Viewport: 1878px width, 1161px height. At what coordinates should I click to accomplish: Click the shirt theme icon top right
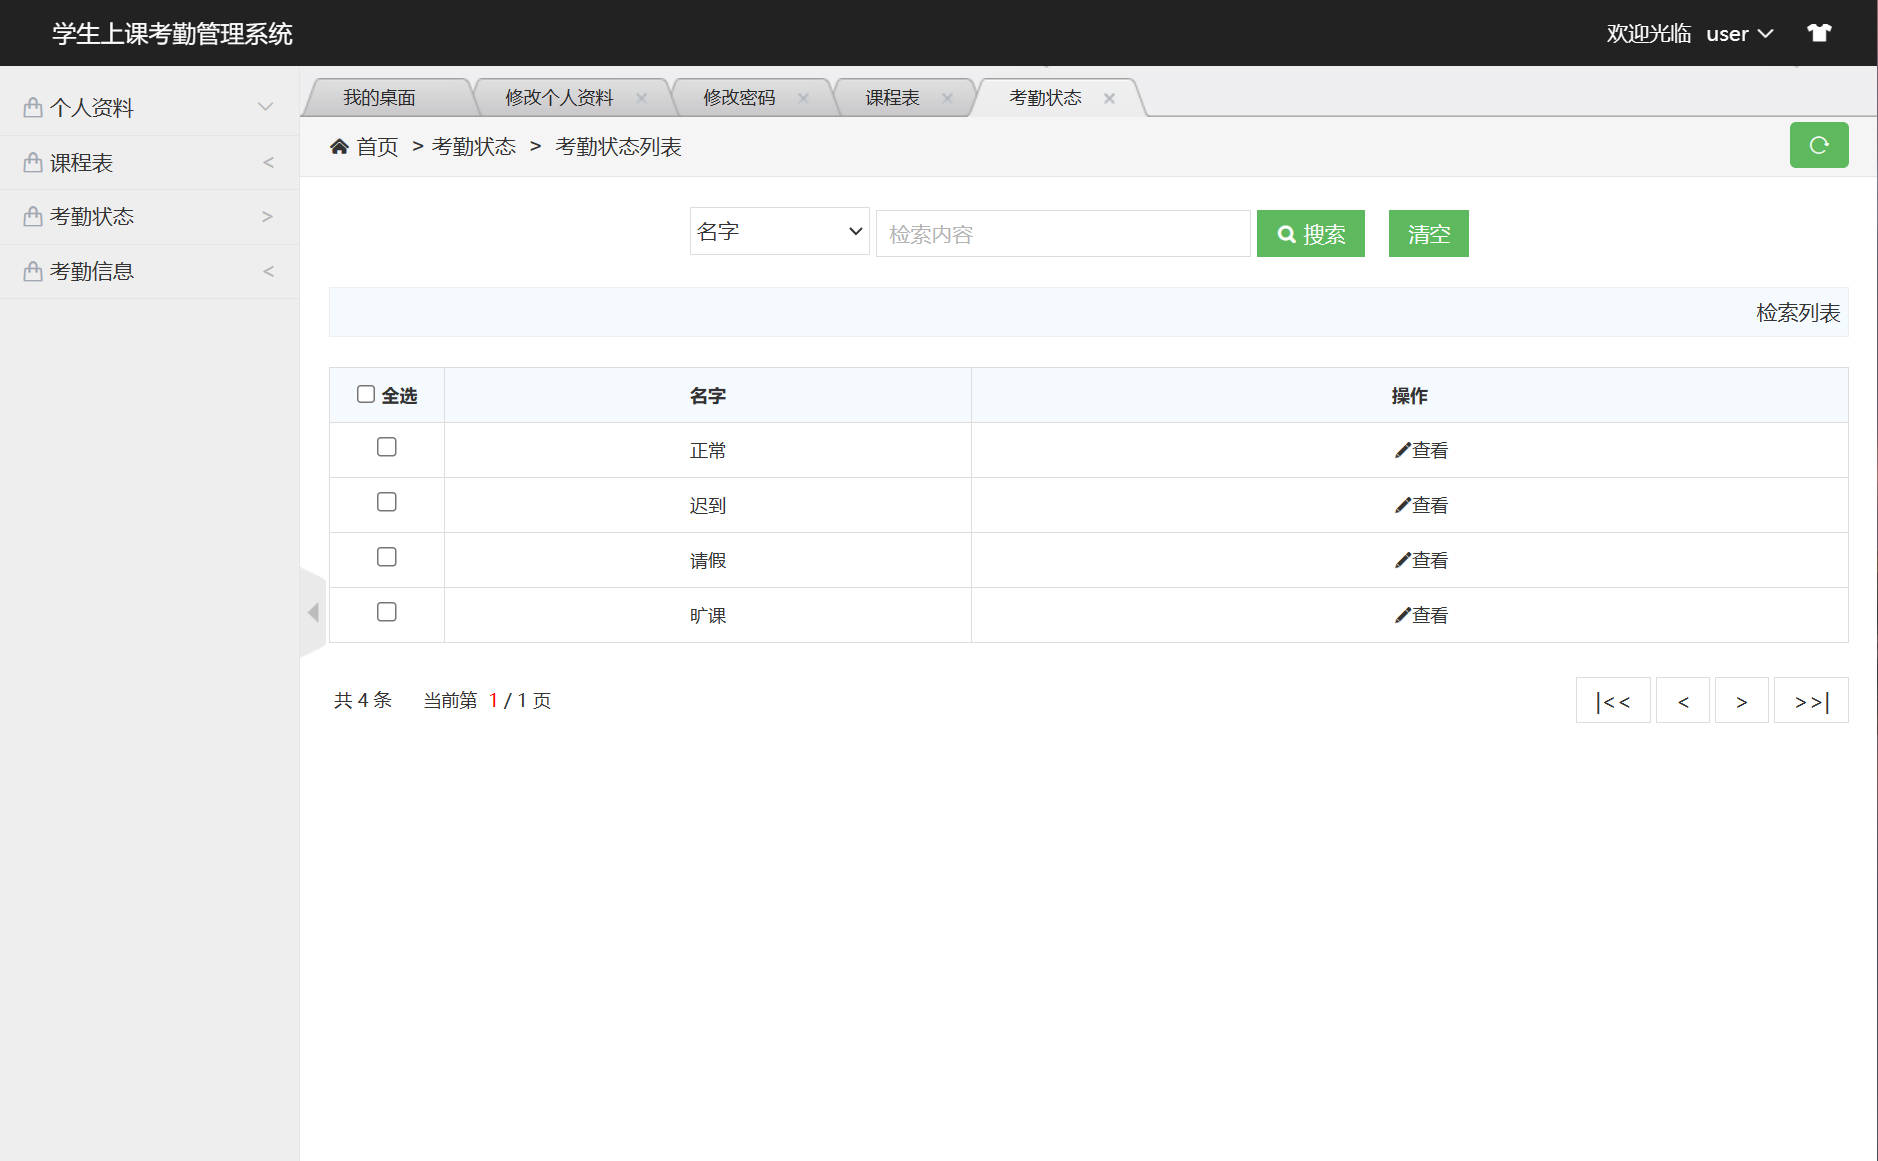coord(1819,32)
